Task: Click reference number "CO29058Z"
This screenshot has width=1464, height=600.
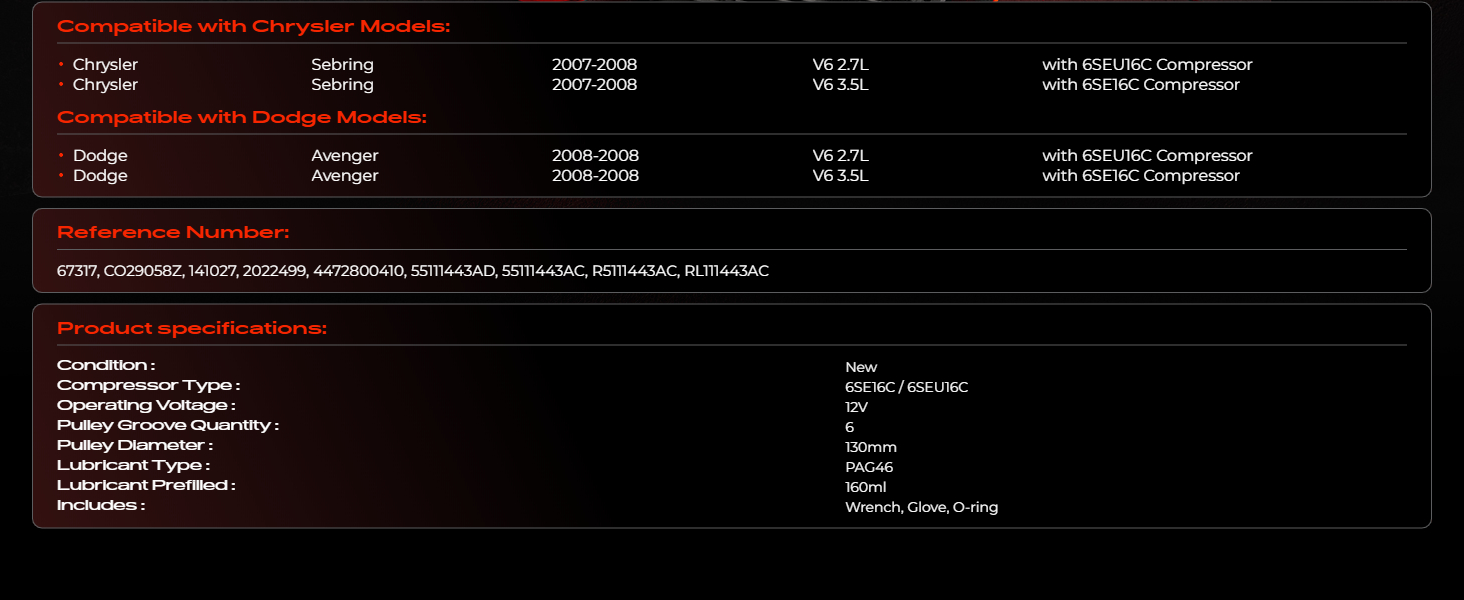Action: point(144,271)
